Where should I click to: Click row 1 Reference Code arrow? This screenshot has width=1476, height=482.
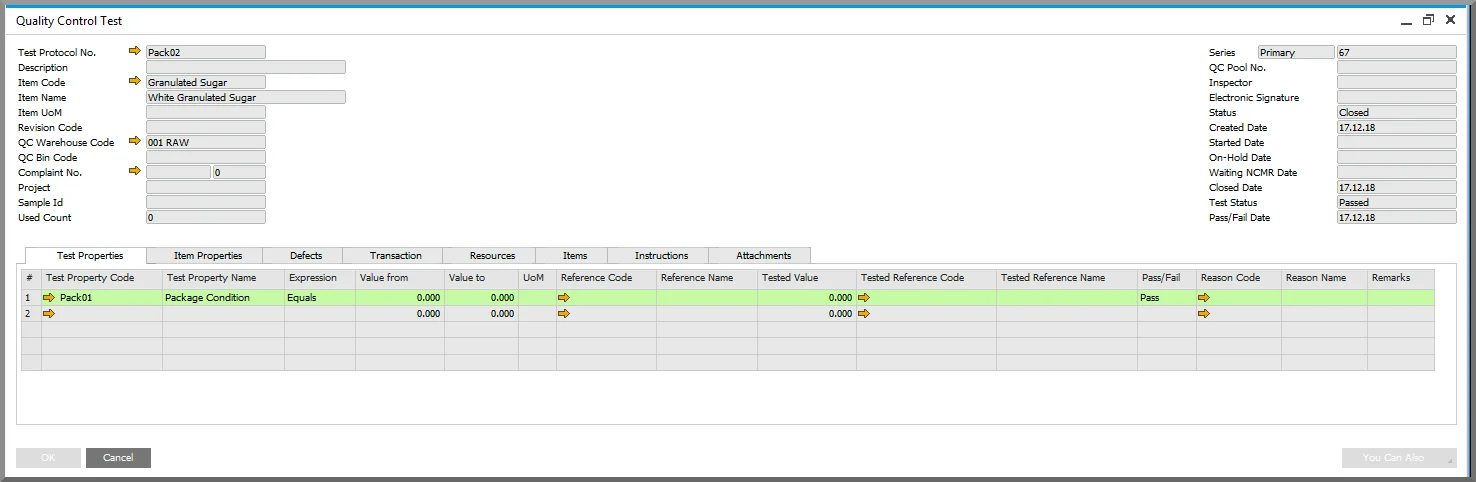pyautogui.click(x=565, y=298)
